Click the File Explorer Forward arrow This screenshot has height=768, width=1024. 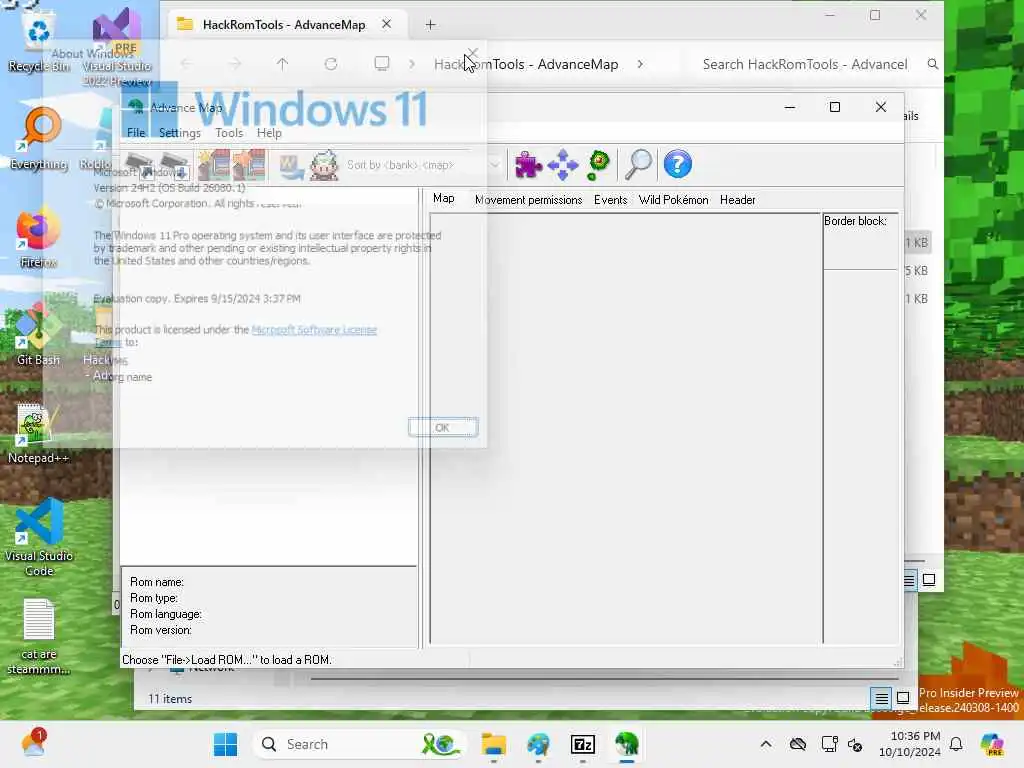click(x=234, y=64)
